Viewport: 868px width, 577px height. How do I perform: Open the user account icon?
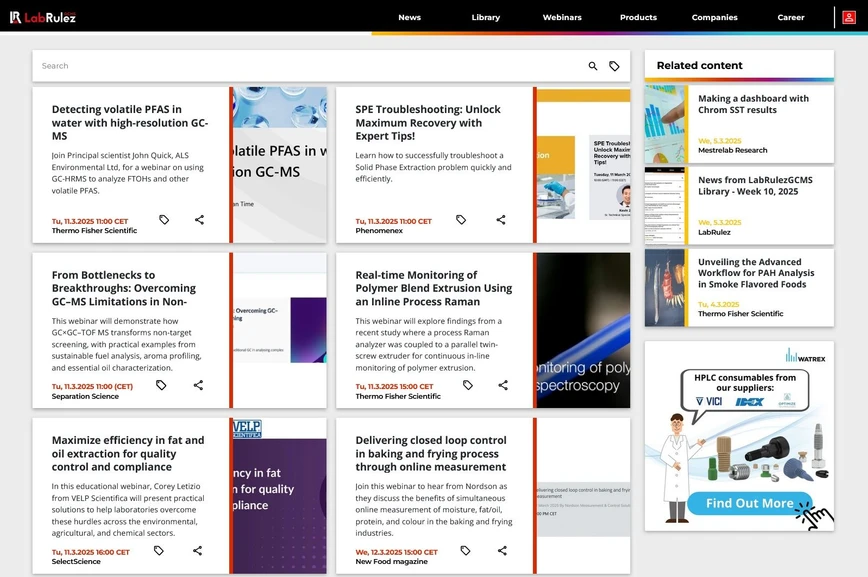pyautogui.click(x=849, y=17)
